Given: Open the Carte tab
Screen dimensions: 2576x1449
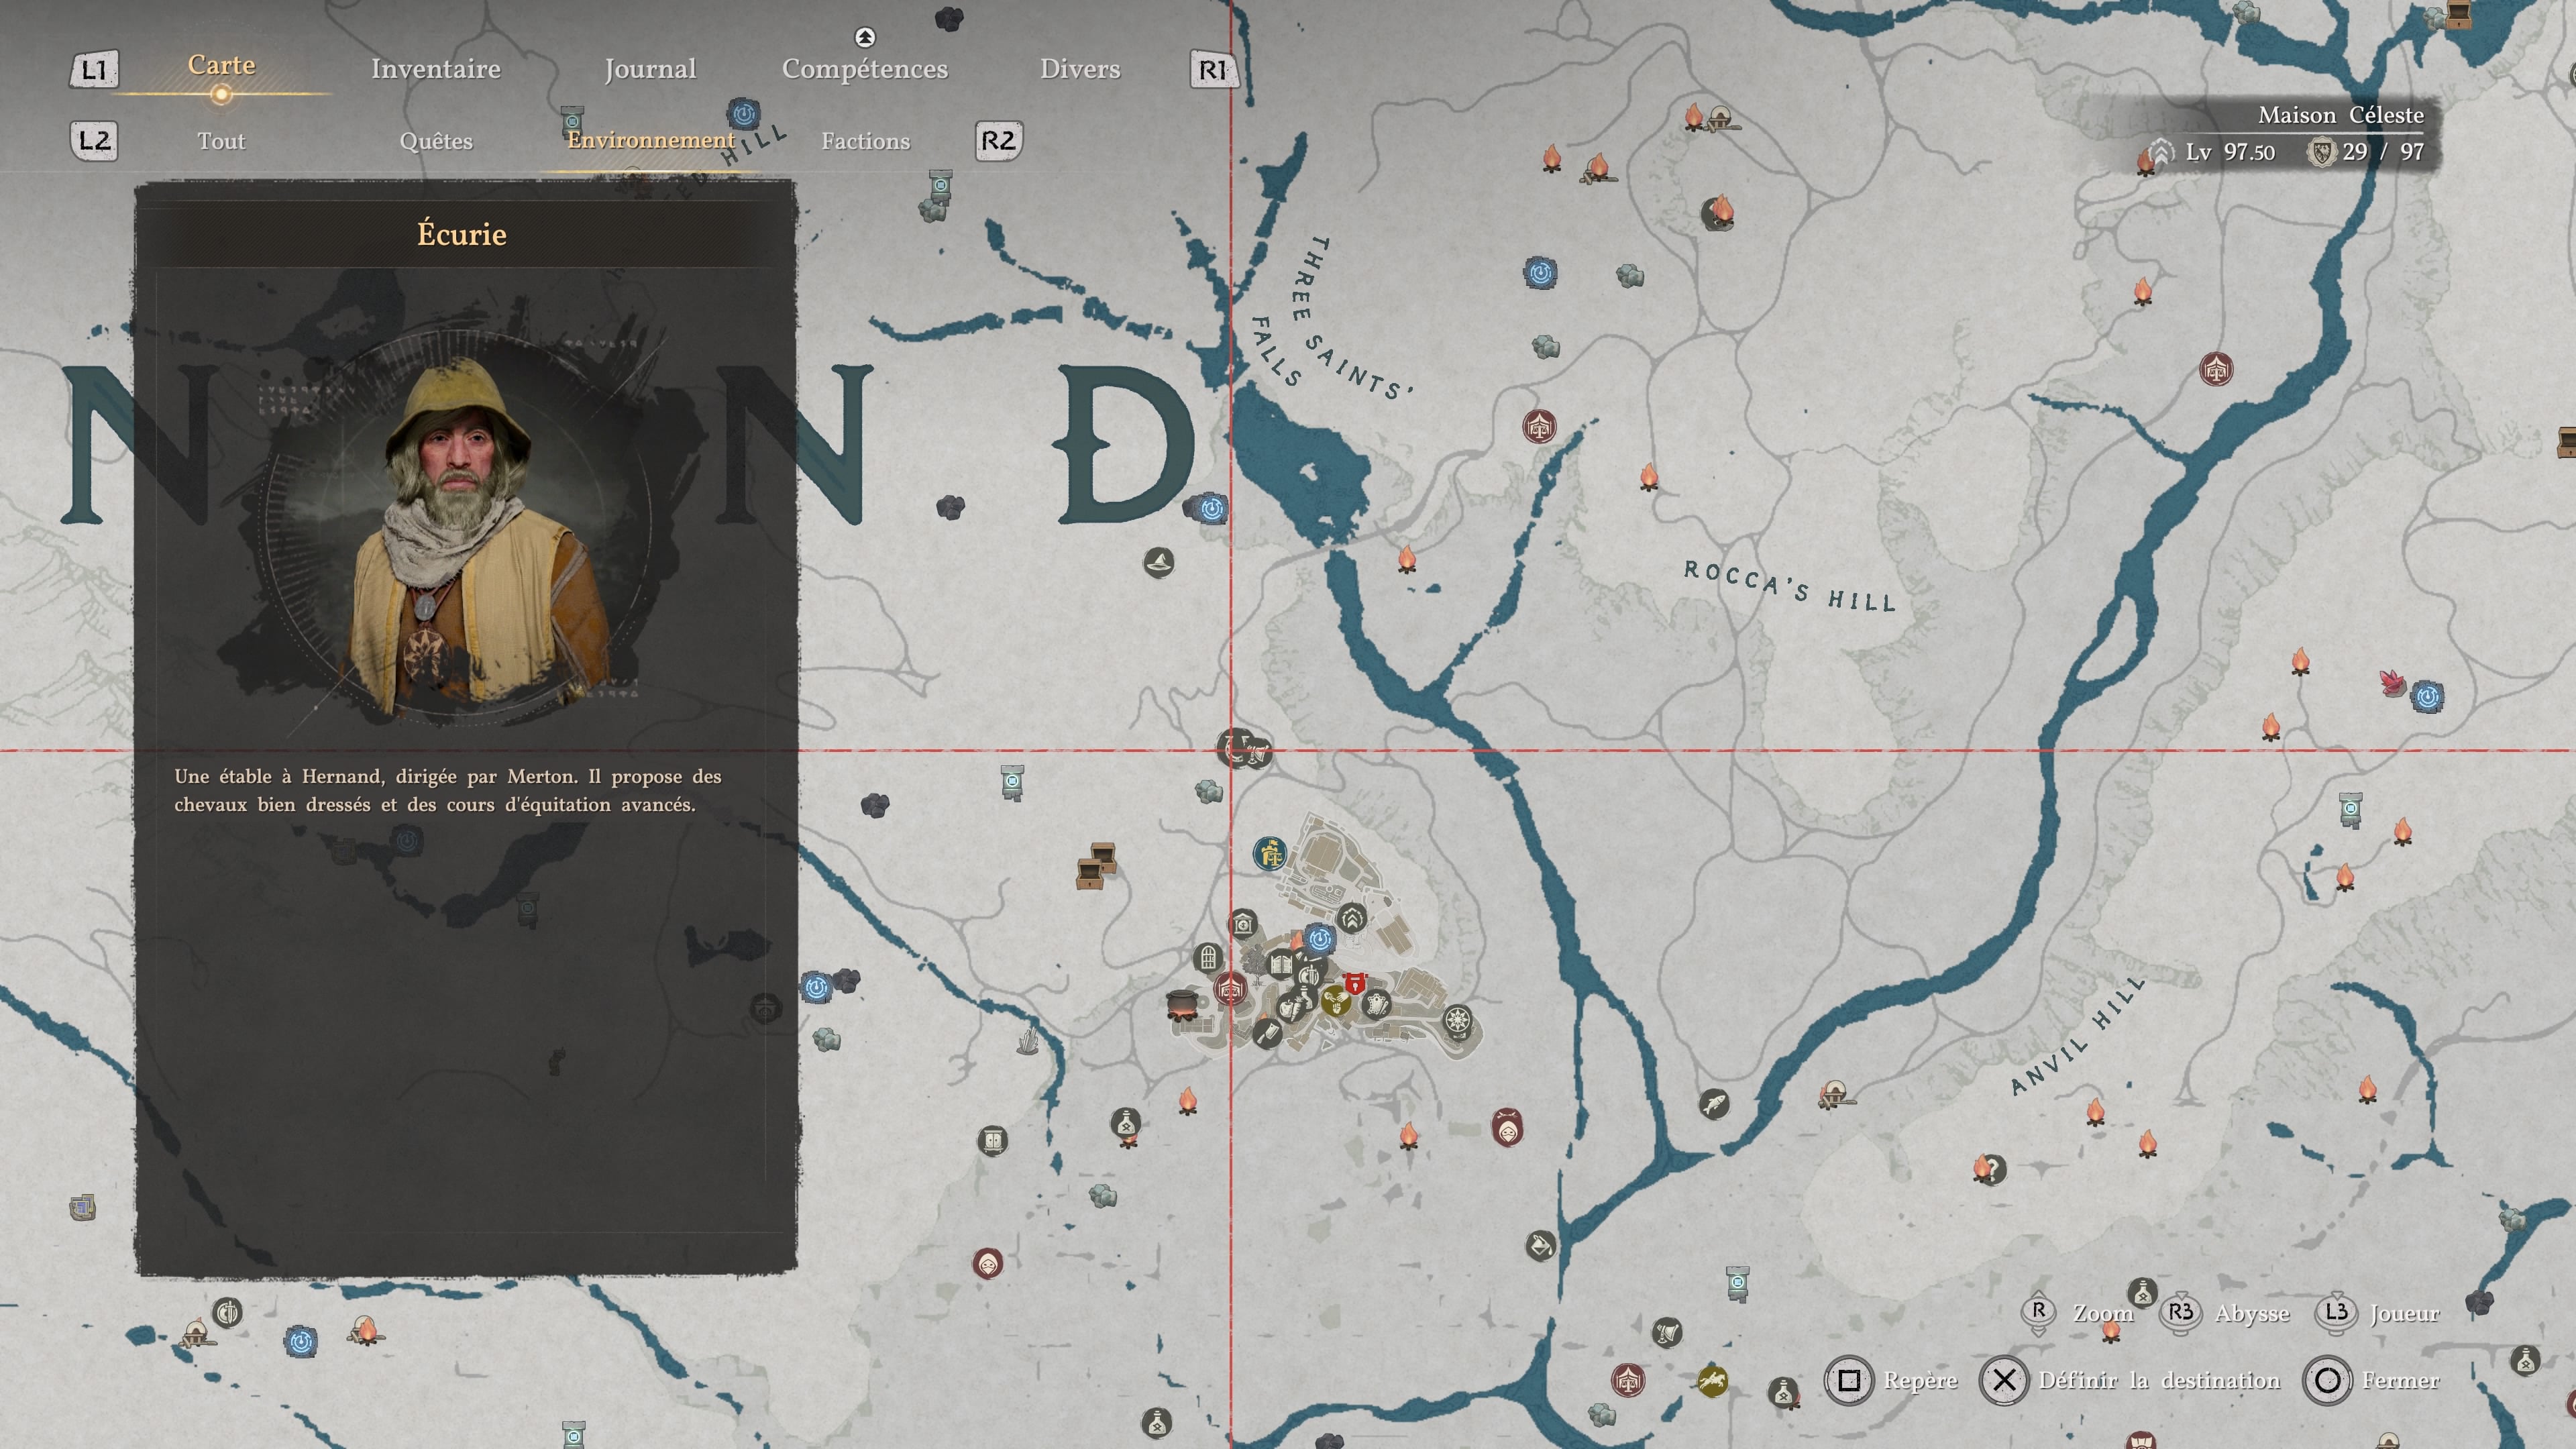Looking at the screenshot, I should 221,65.
